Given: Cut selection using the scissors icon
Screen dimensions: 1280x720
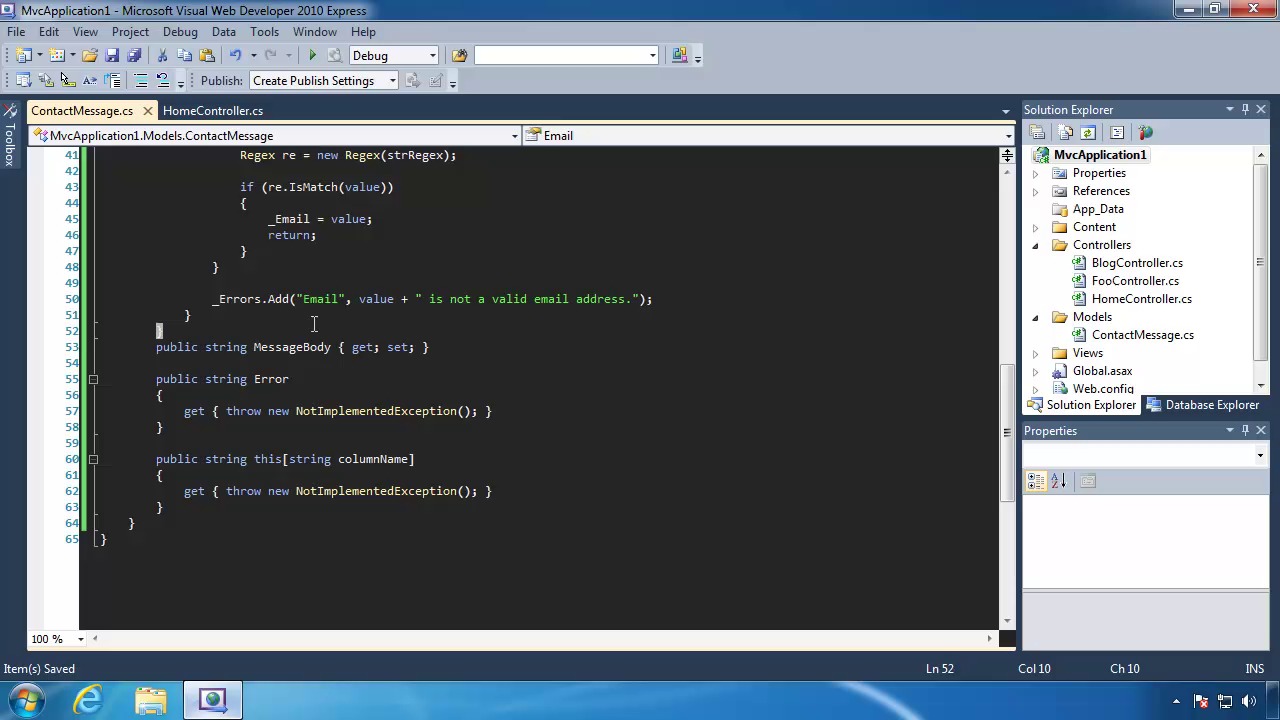Looking at the screenshot, I should pos(162,55).
